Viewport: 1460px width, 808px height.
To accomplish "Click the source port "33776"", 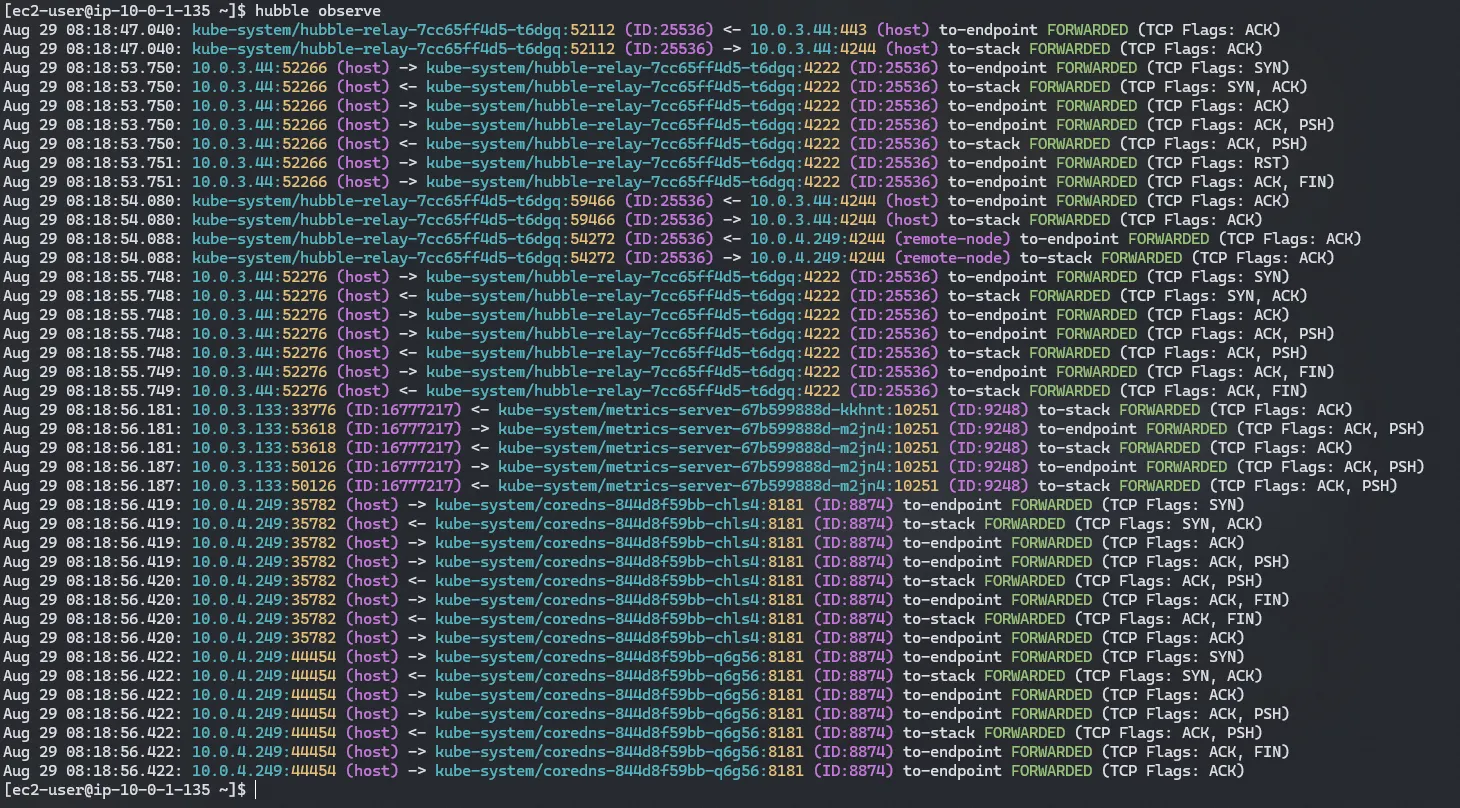I will [314, 410].
